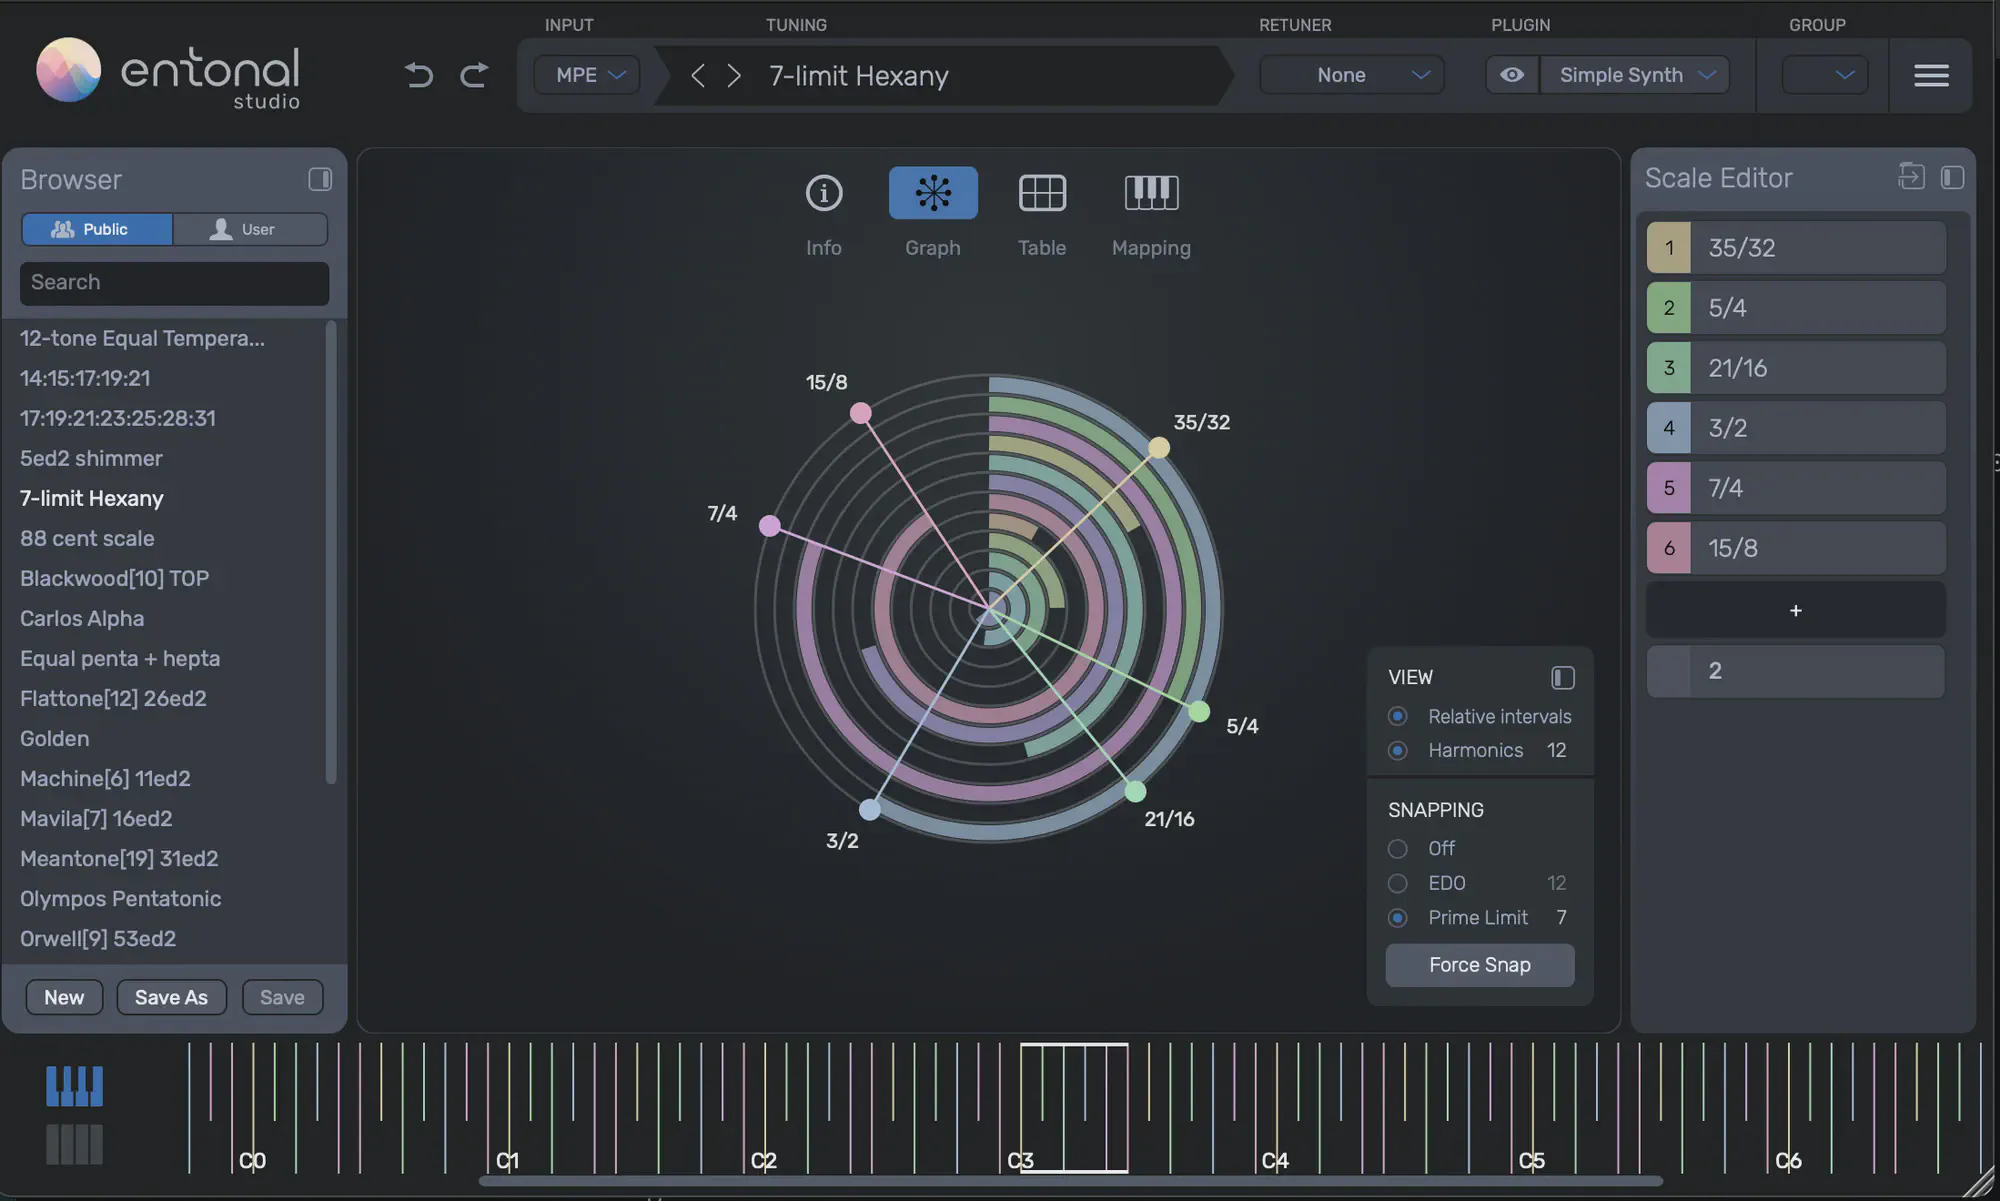The height and width of the screenshot is (1201, 2000).
Task: Click the Save As button
Action: 171,997
